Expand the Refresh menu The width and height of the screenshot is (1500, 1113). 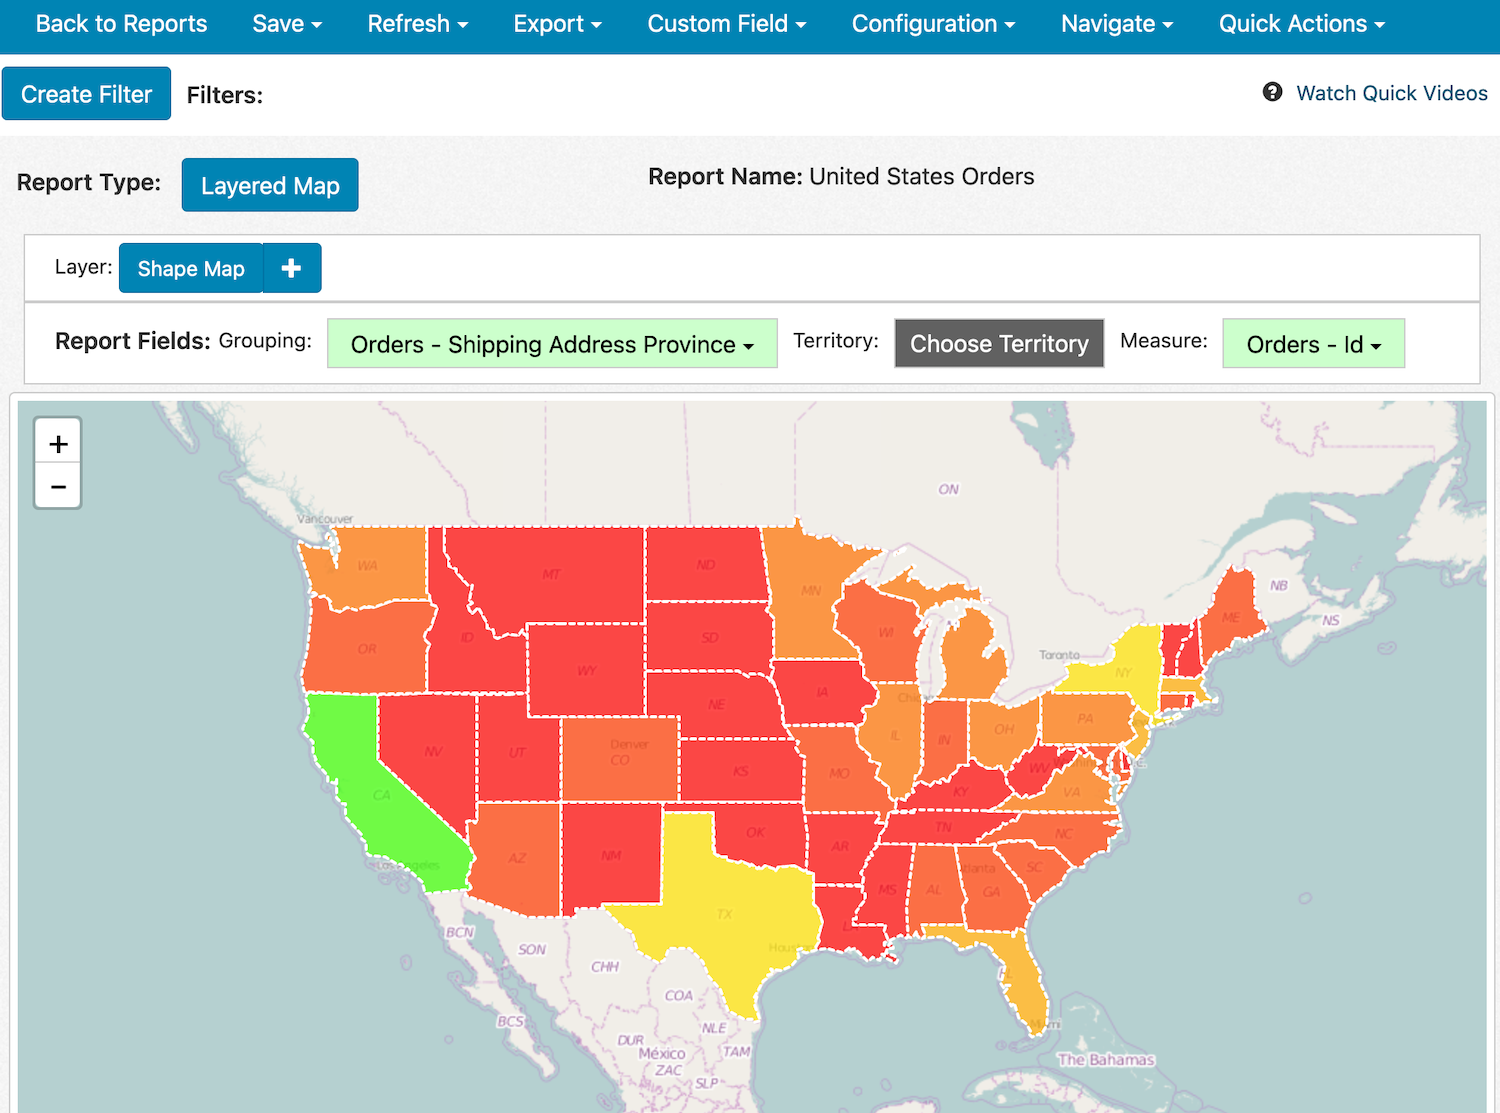[x=417, y=24]
